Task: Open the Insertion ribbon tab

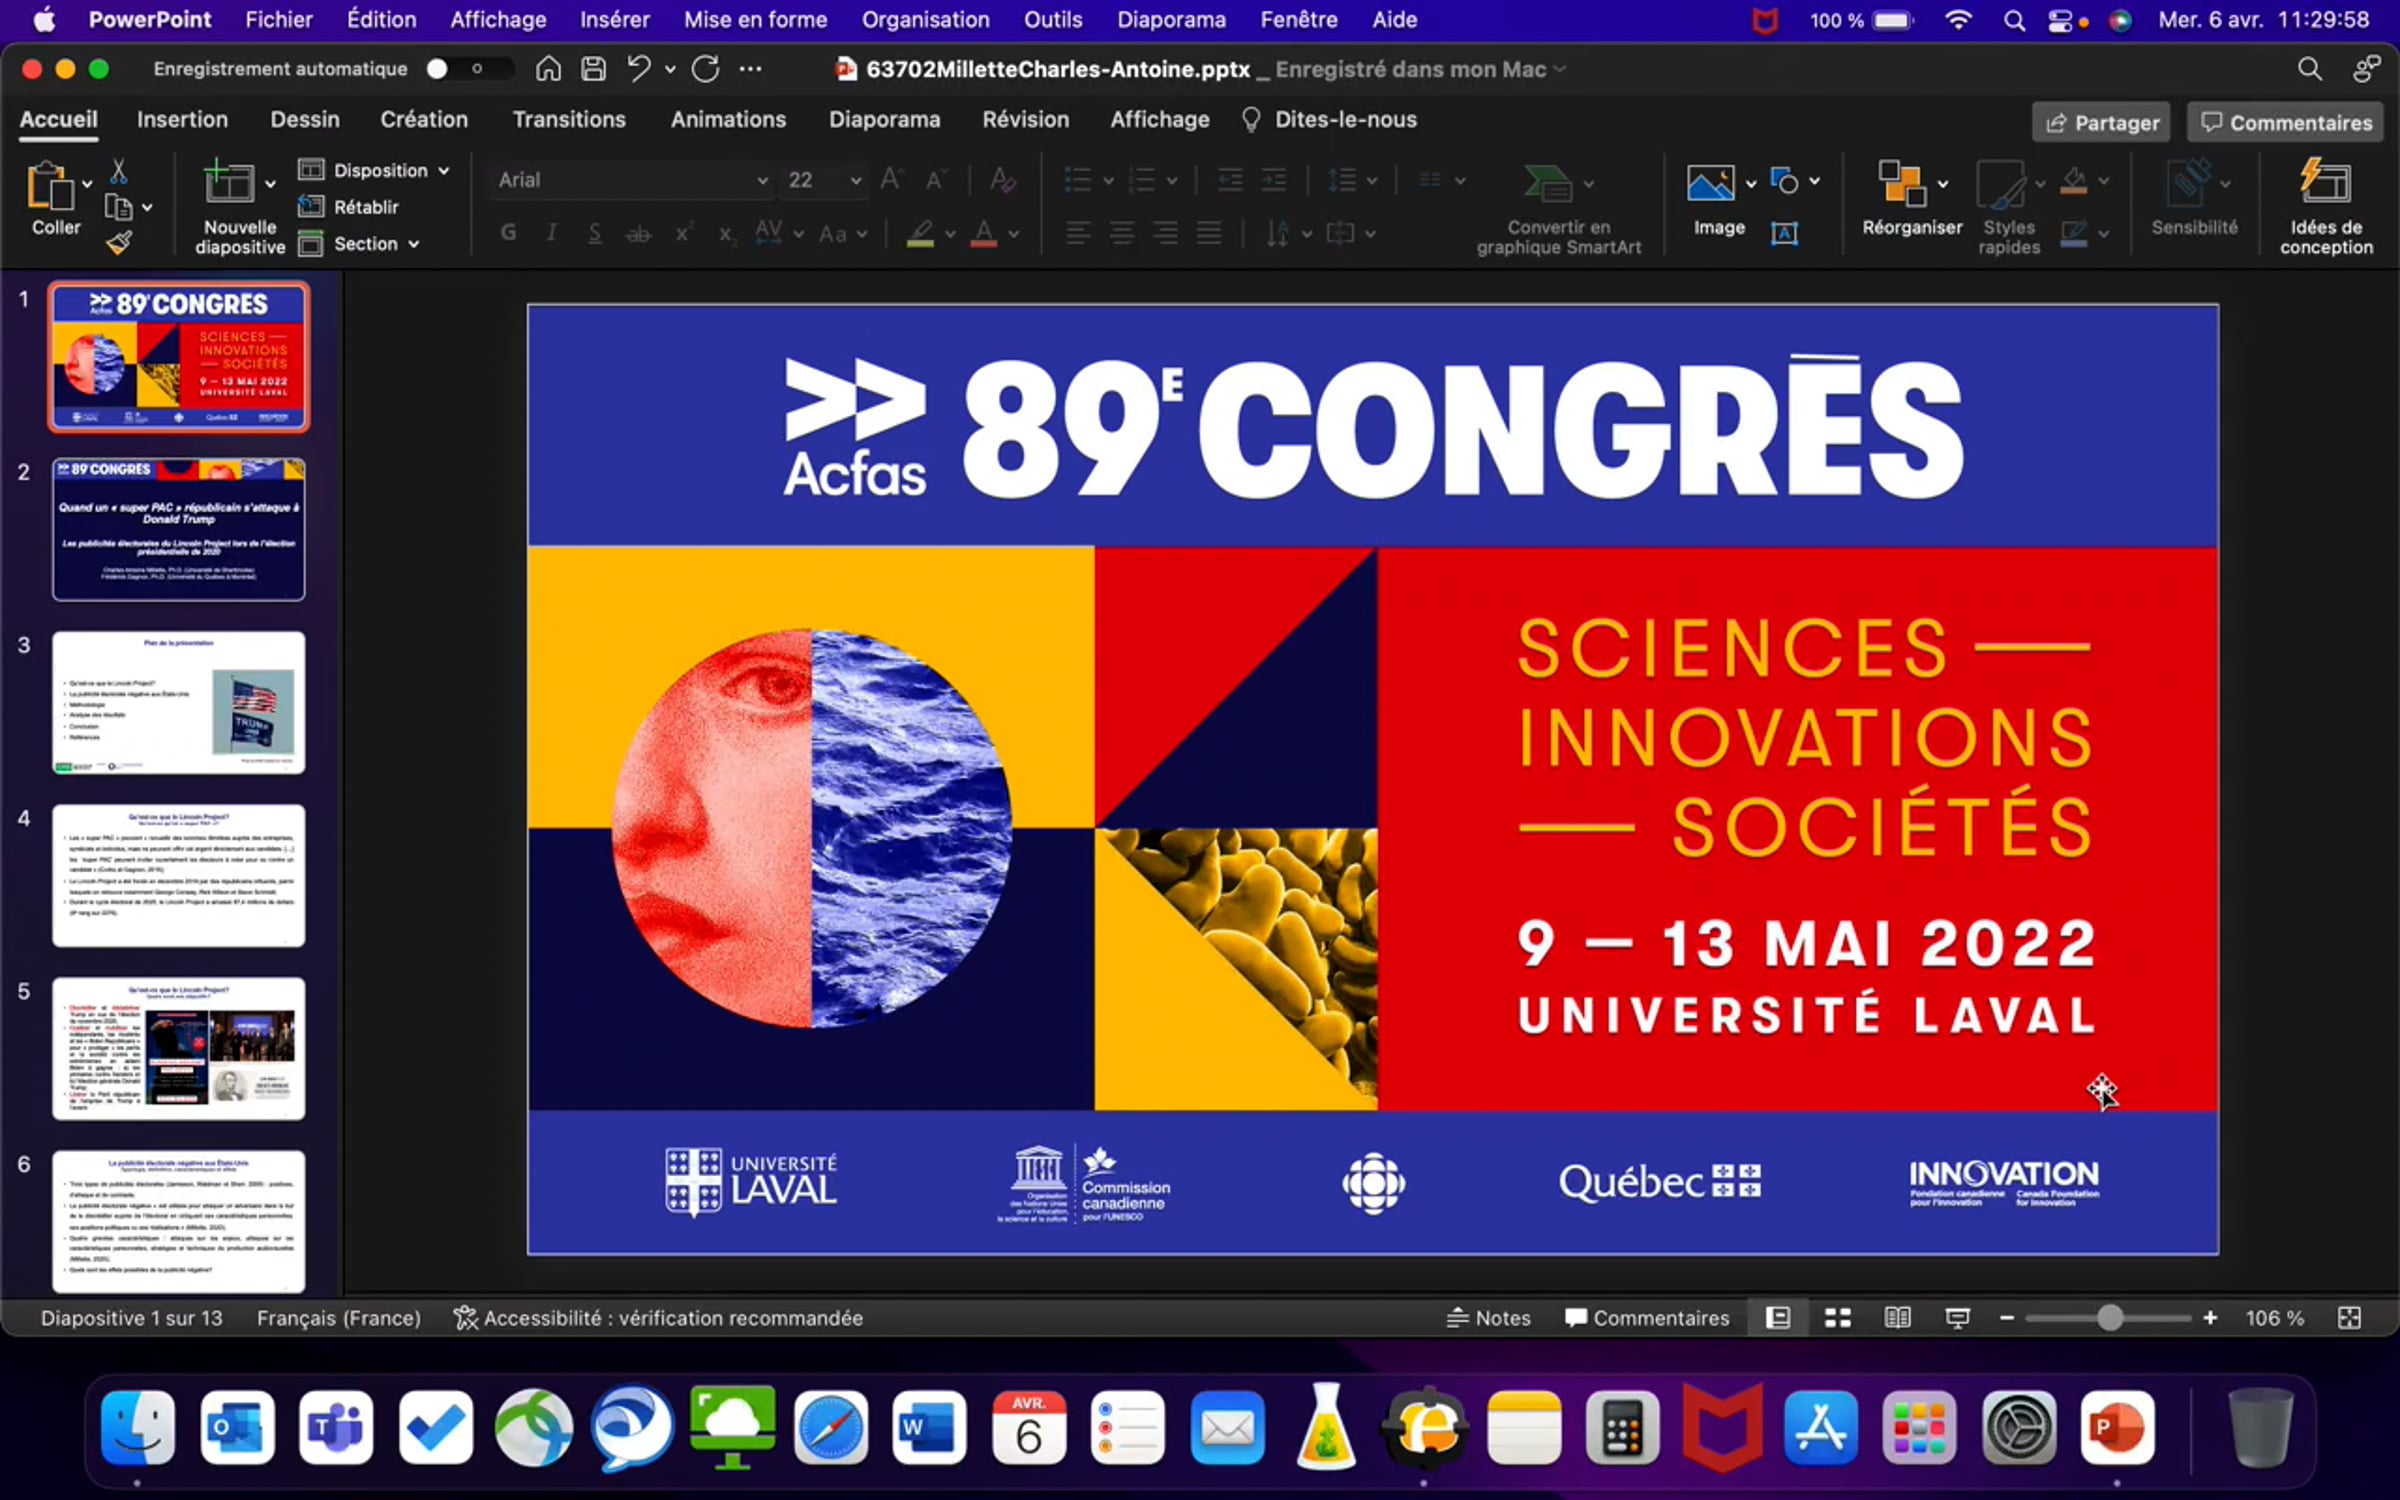Action: 182,120
